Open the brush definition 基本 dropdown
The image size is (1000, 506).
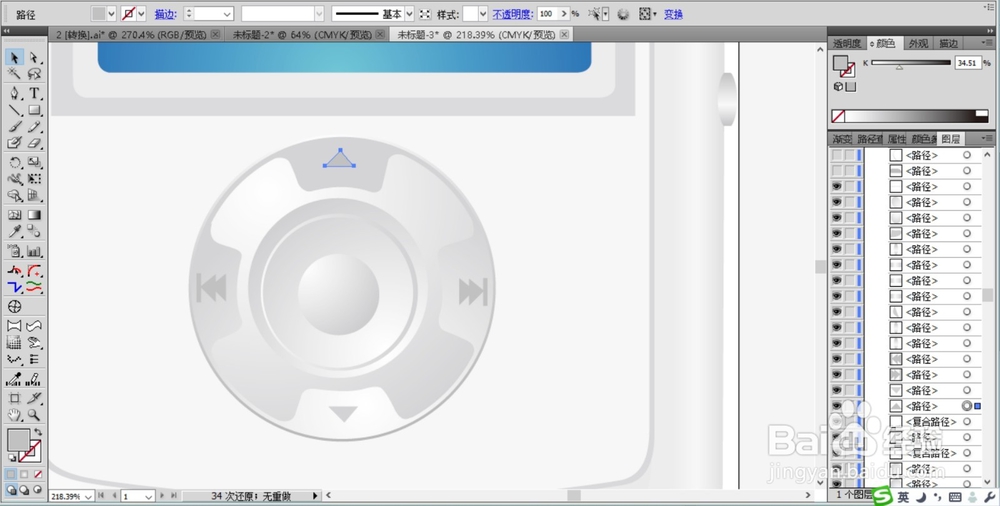point(409,13)
